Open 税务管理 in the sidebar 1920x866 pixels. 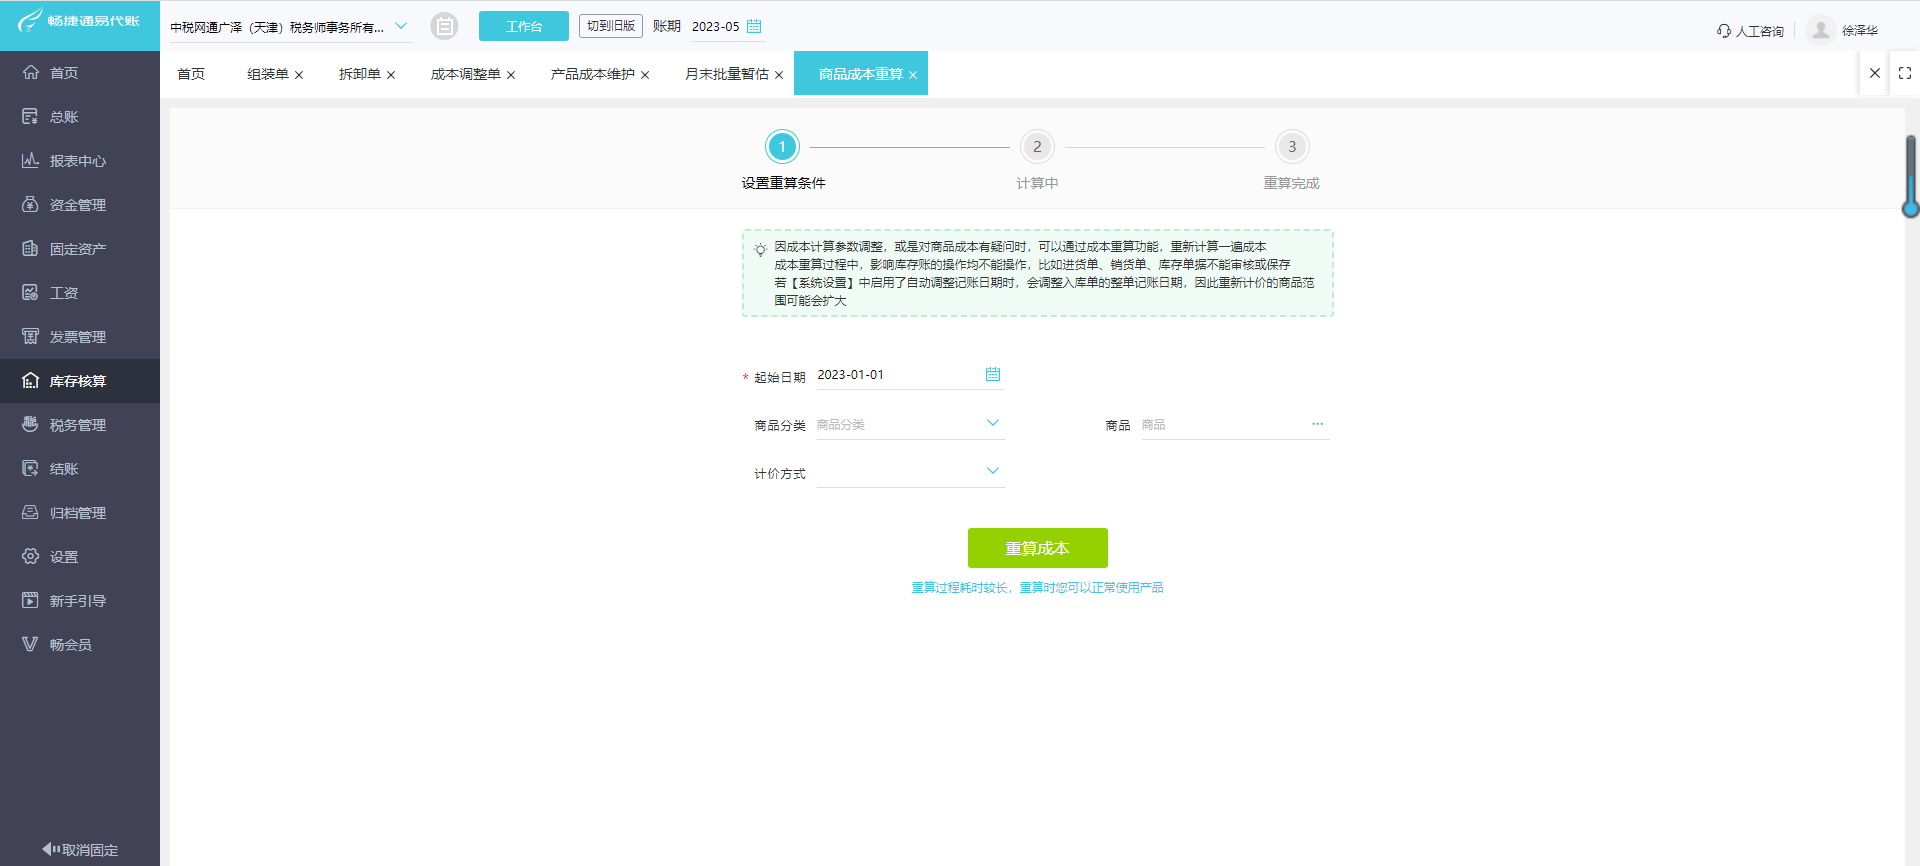coord(80,425)
